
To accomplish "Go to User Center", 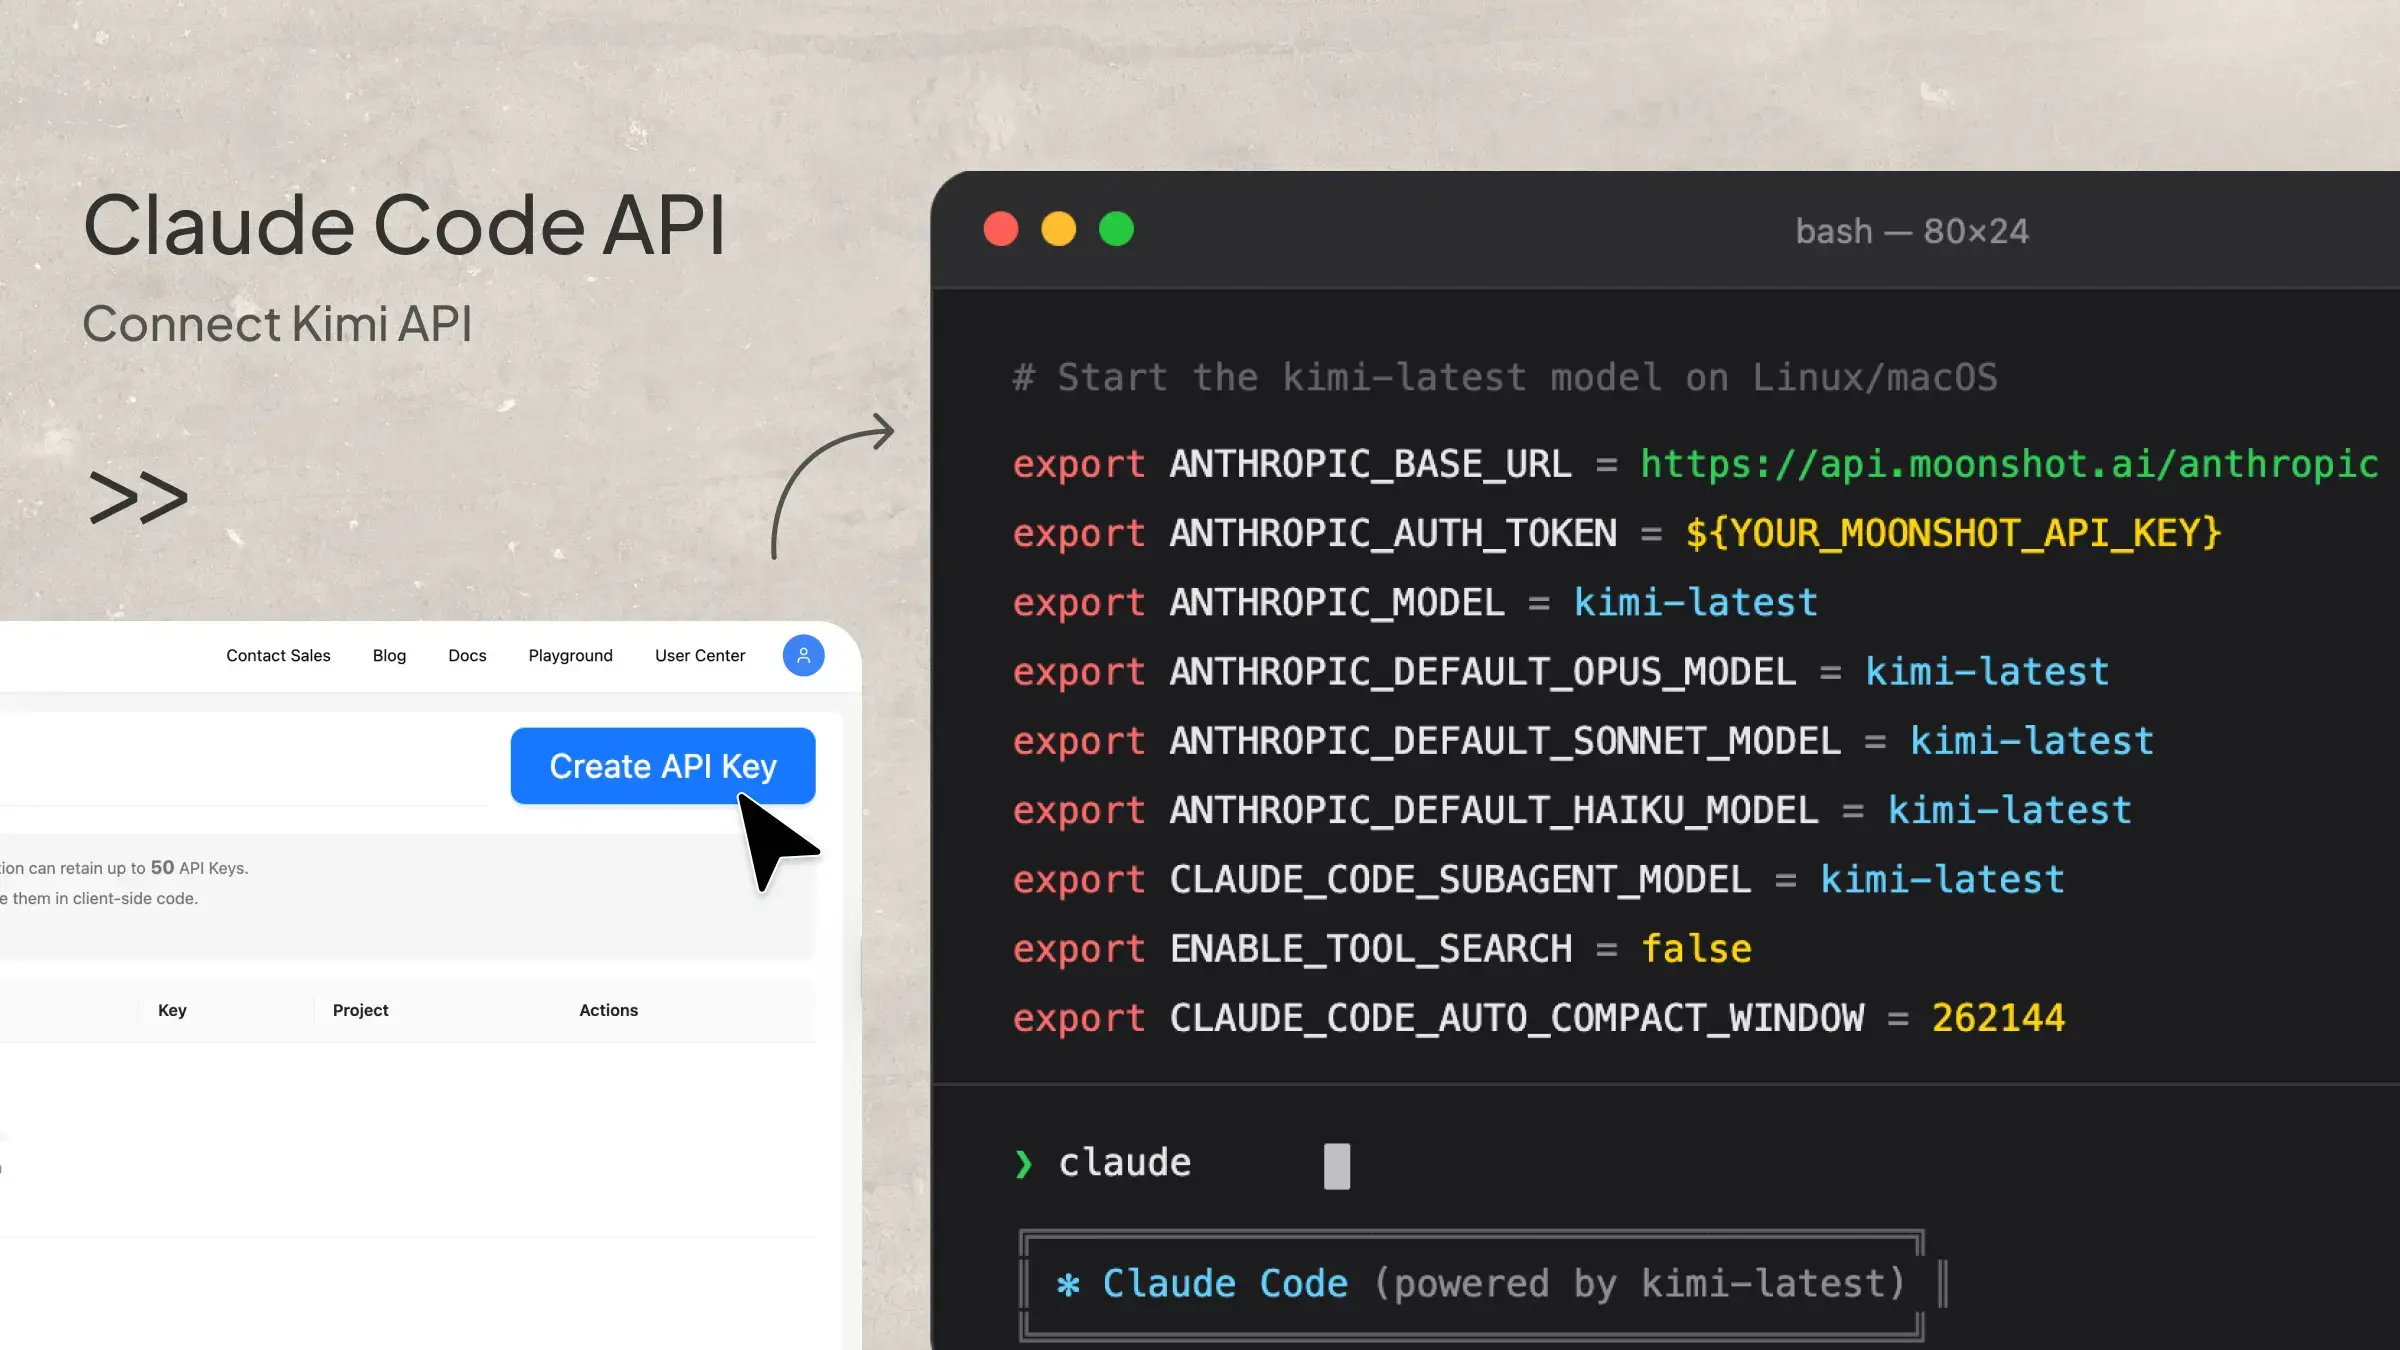I will click(x=700, y=656).
